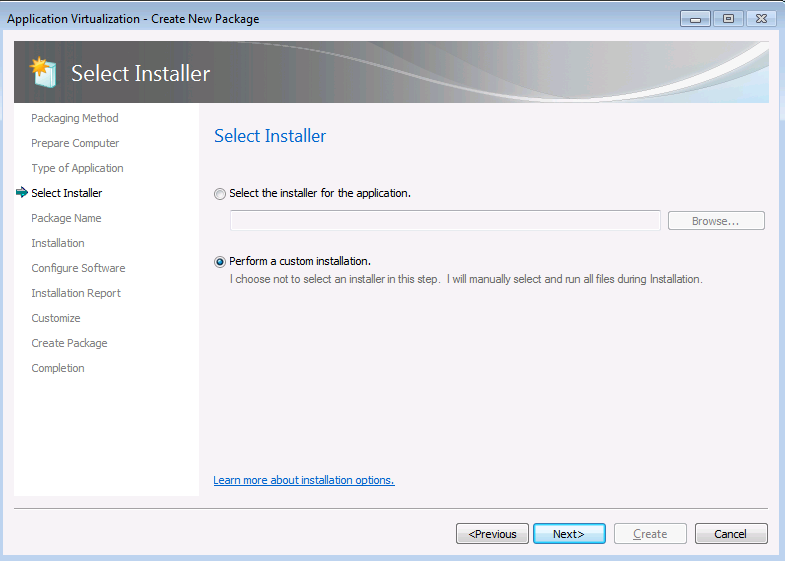
Task: Click the installer path input field
Action: pyautogui.click(x=445, y=221)
